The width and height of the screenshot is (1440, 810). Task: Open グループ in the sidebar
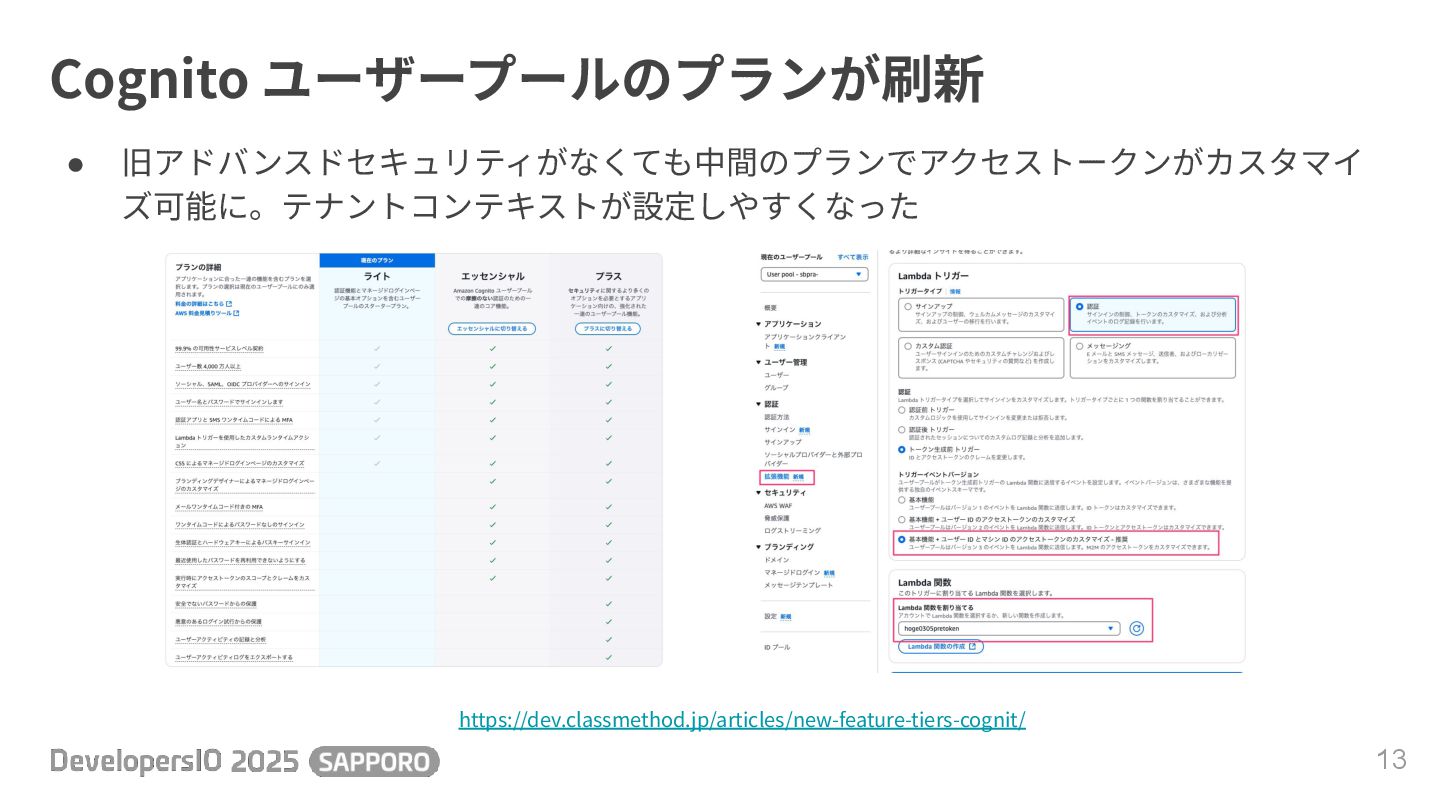click(x=776, y=387)
